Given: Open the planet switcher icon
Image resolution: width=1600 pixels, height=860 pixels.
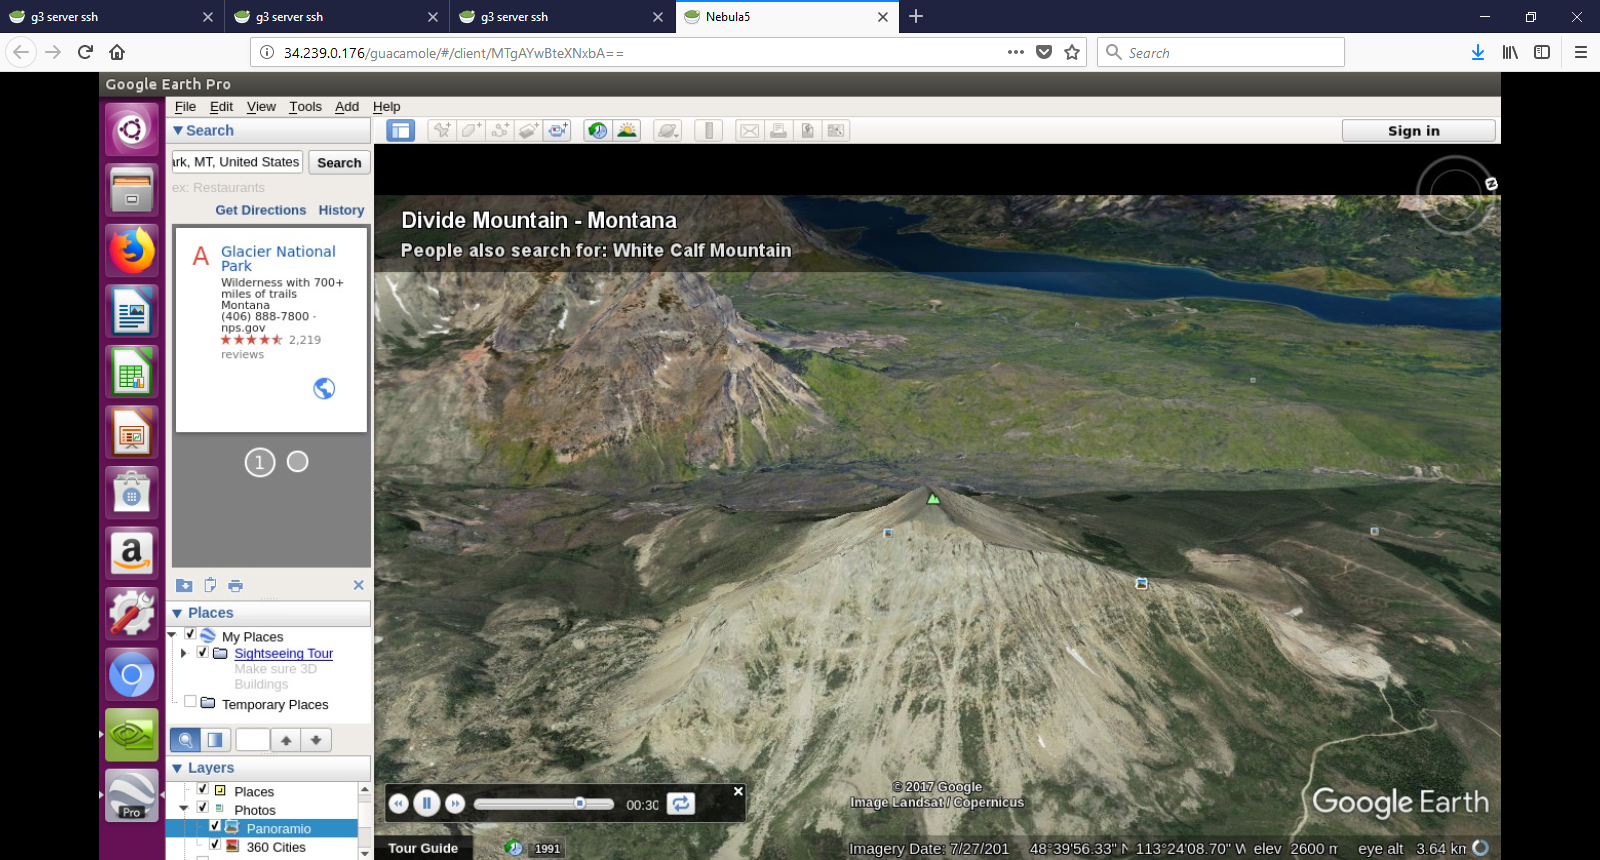Looking at the screenshot, I should click(668, 131).
